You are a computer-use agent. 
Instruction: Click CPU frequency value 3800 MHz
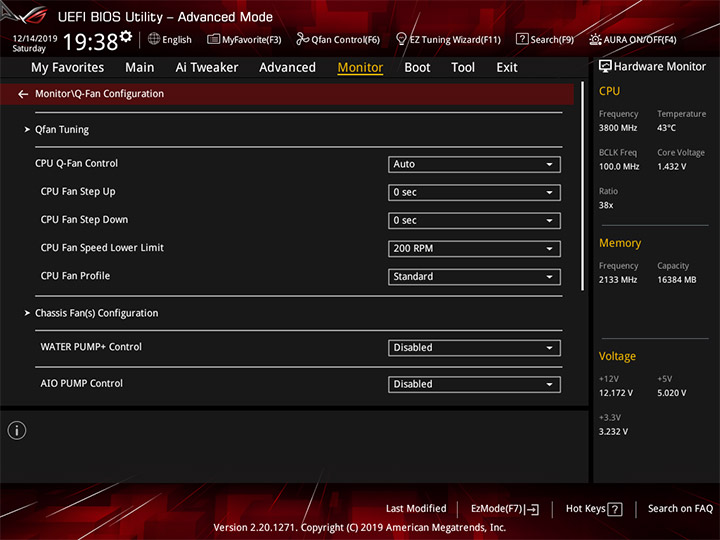[x=618, y=128]
